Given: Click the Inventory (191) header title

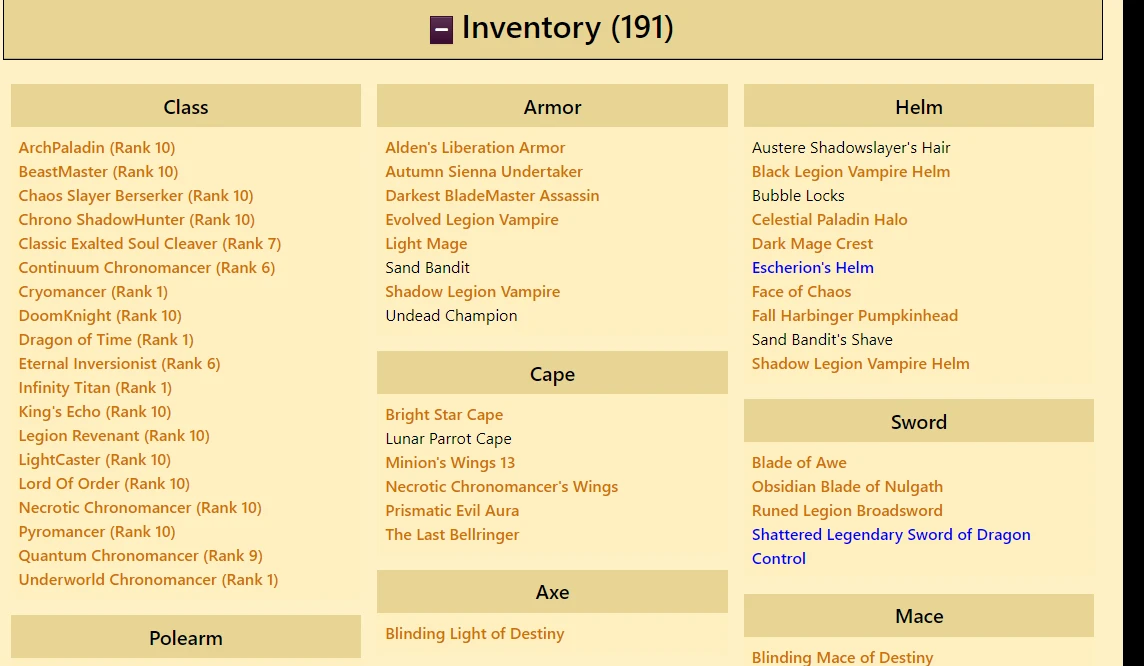Looking at the screenshot, I should [567, 28].
